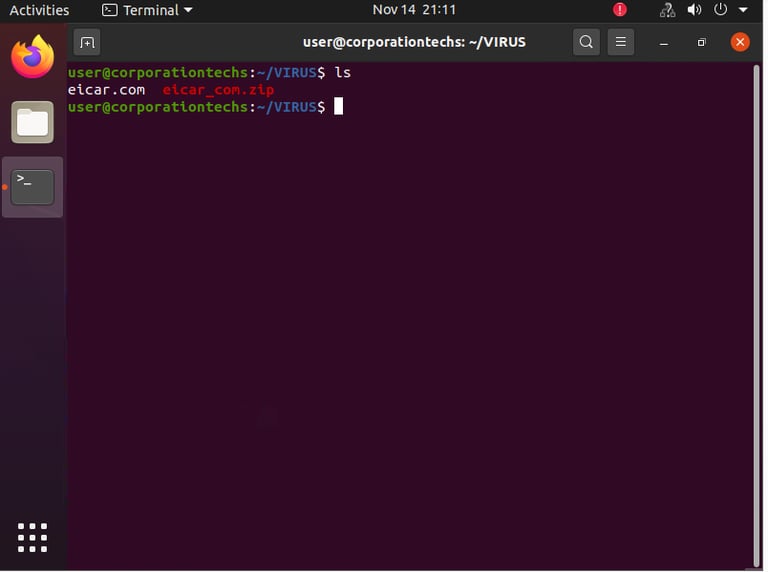Viewport: 768px width, 572px height.
Task: Click the terminal title user@corporationtechs: ~/VIRUS
Action: [x=414, y=42]
